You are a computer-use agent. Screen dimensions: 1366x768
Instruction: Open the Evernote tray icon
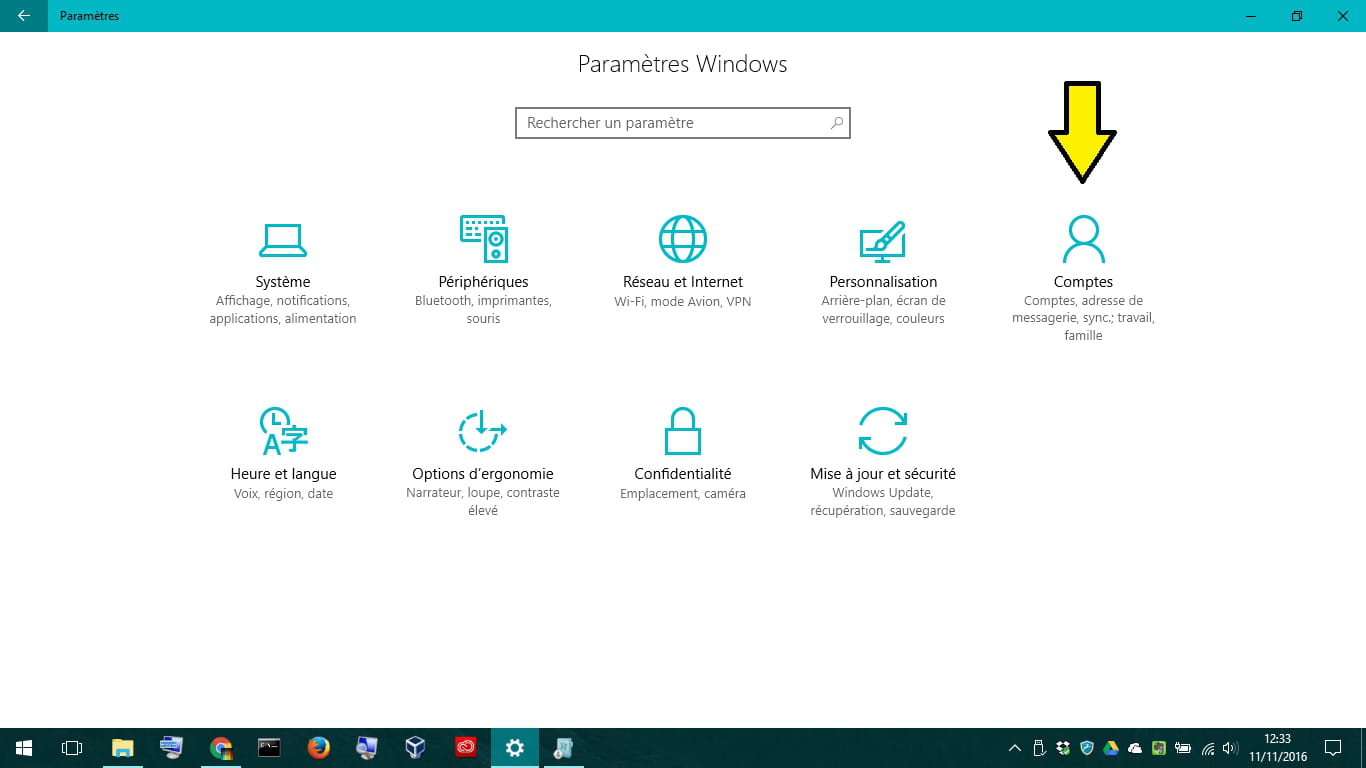pos(1159,748)
